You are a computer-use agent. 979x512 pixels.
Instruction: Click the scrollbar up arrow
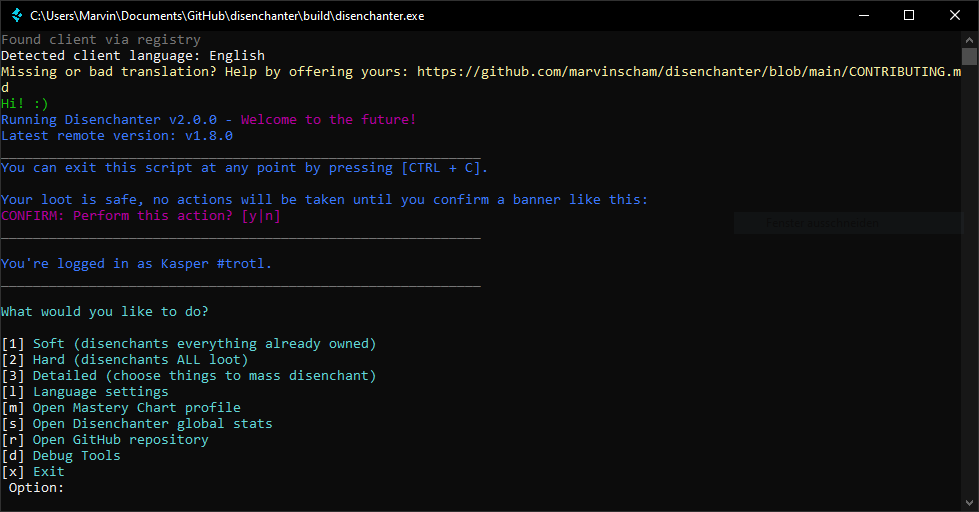point(969,38)
